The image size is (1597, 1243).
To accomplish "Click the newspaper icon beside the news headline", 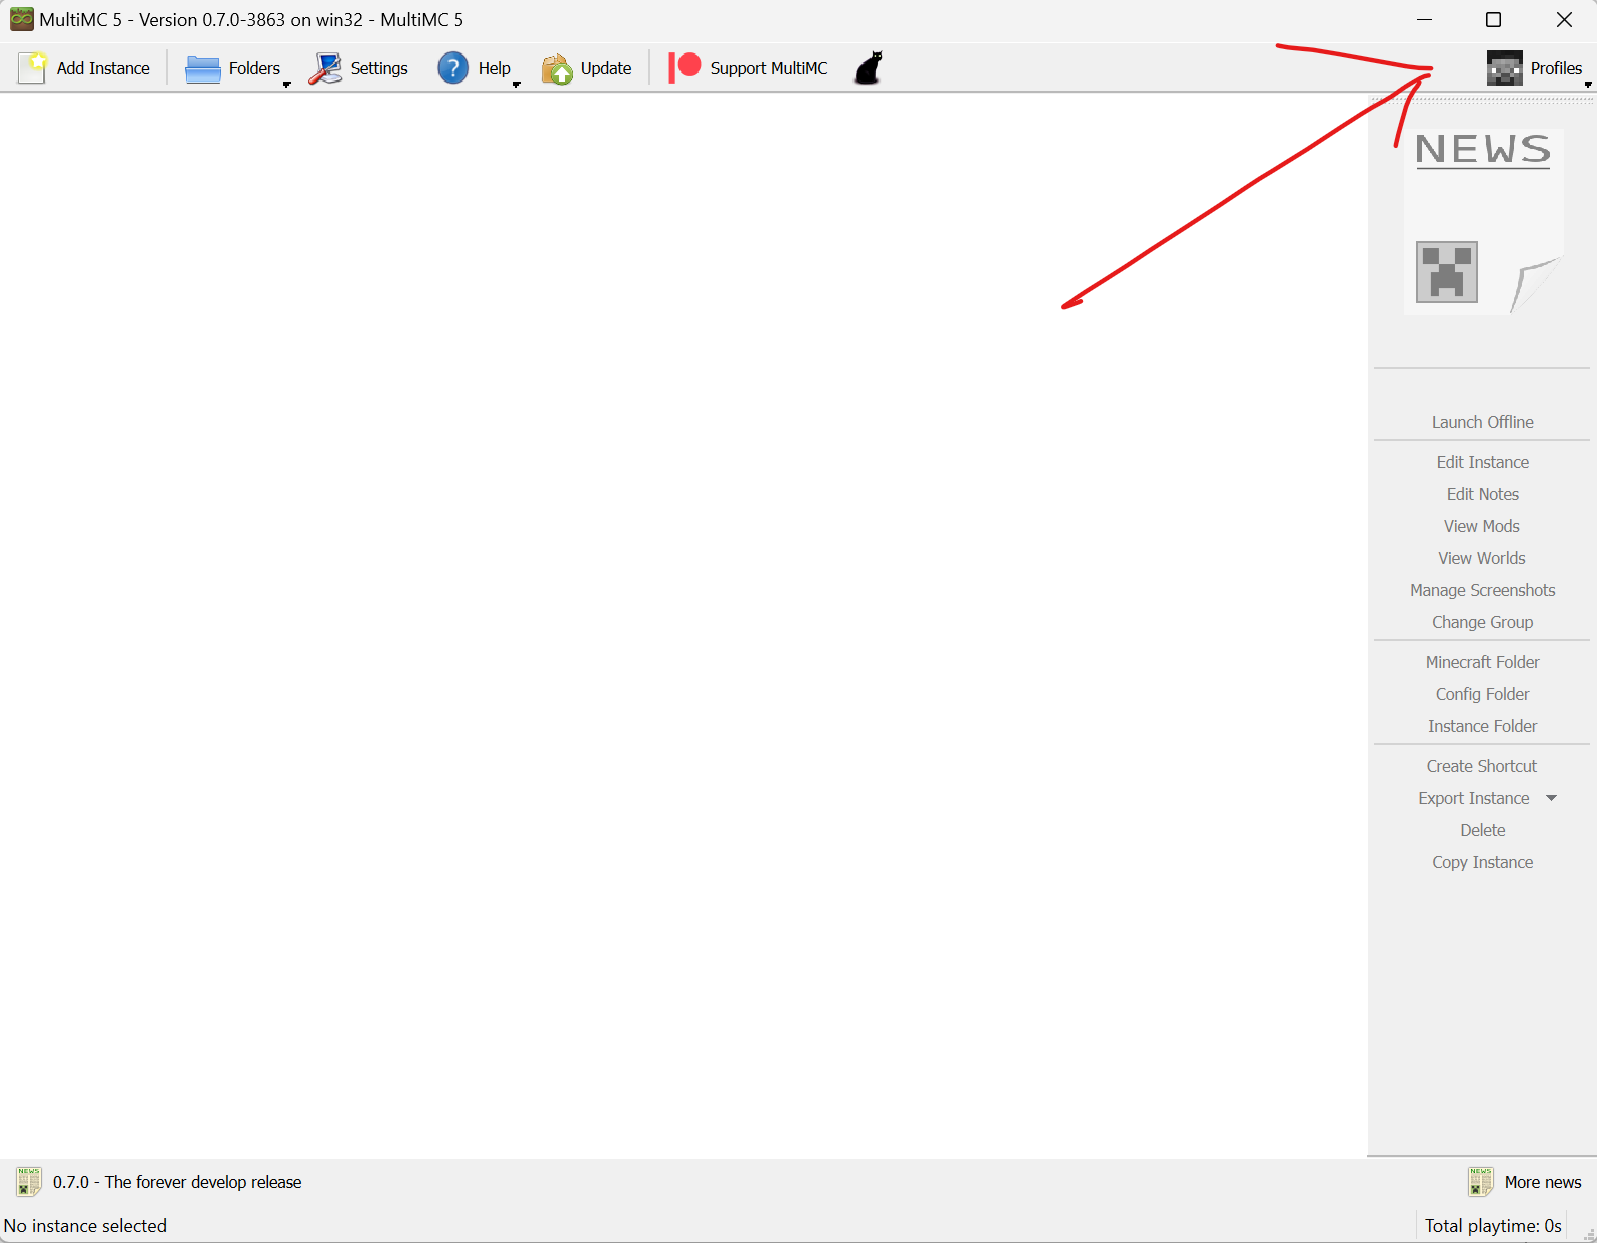I will pos(29,1182).
